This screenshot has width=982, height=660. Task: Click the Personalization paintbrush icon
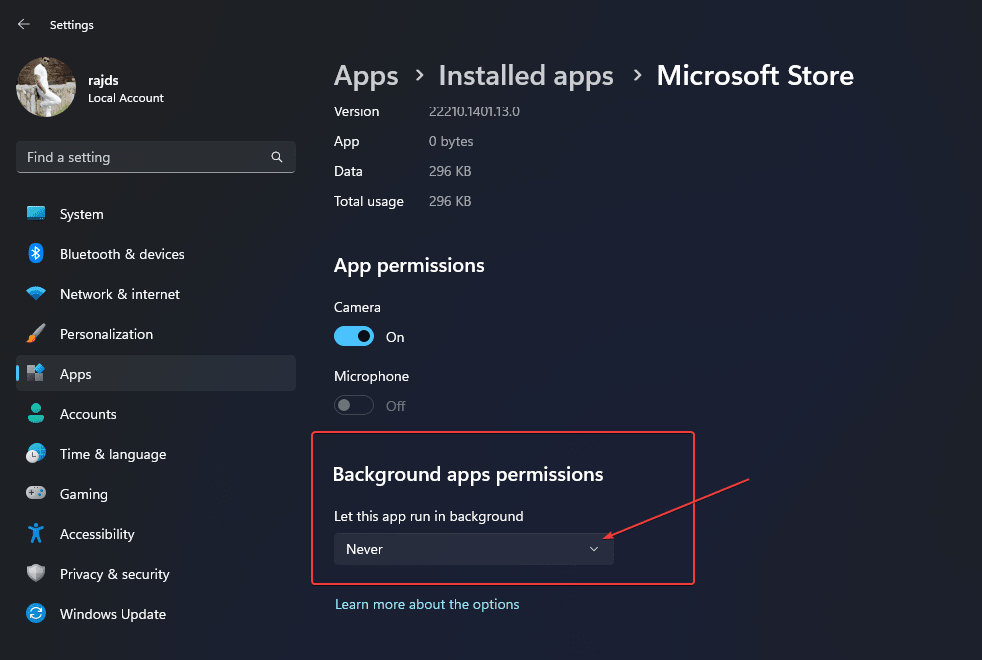click(35, 334)
